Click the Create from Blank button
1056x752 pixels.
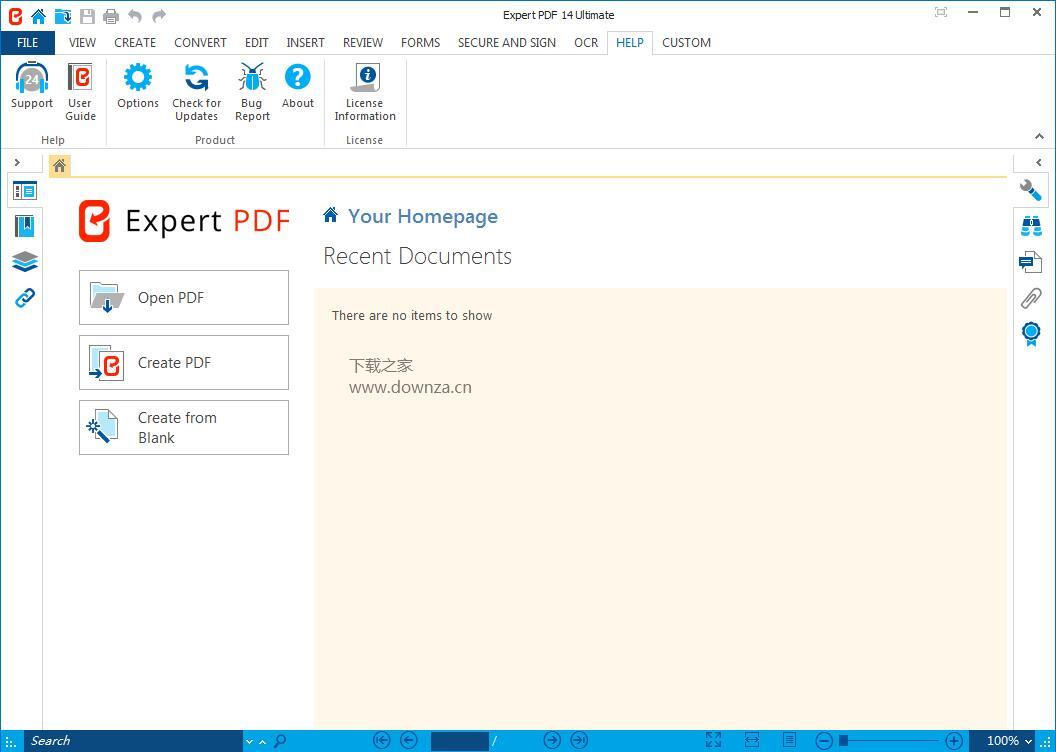tap(184, 428)
